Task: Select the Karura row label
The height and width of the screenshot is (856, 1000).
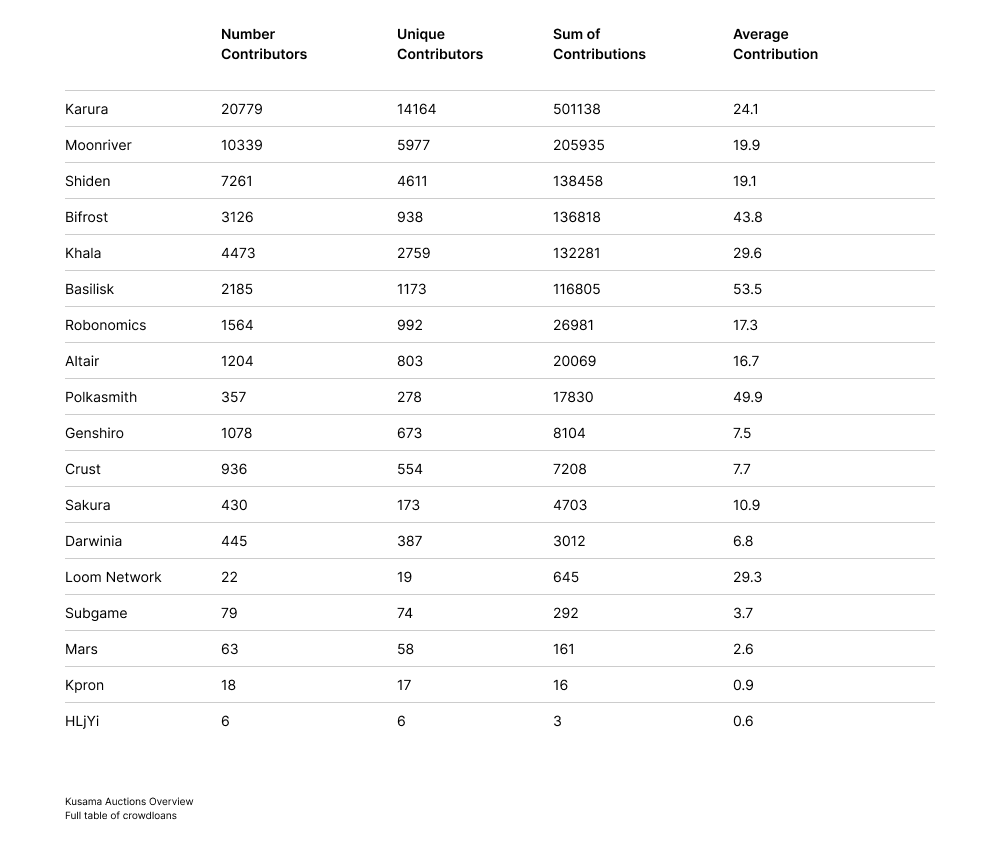Action: click(86, 109)
